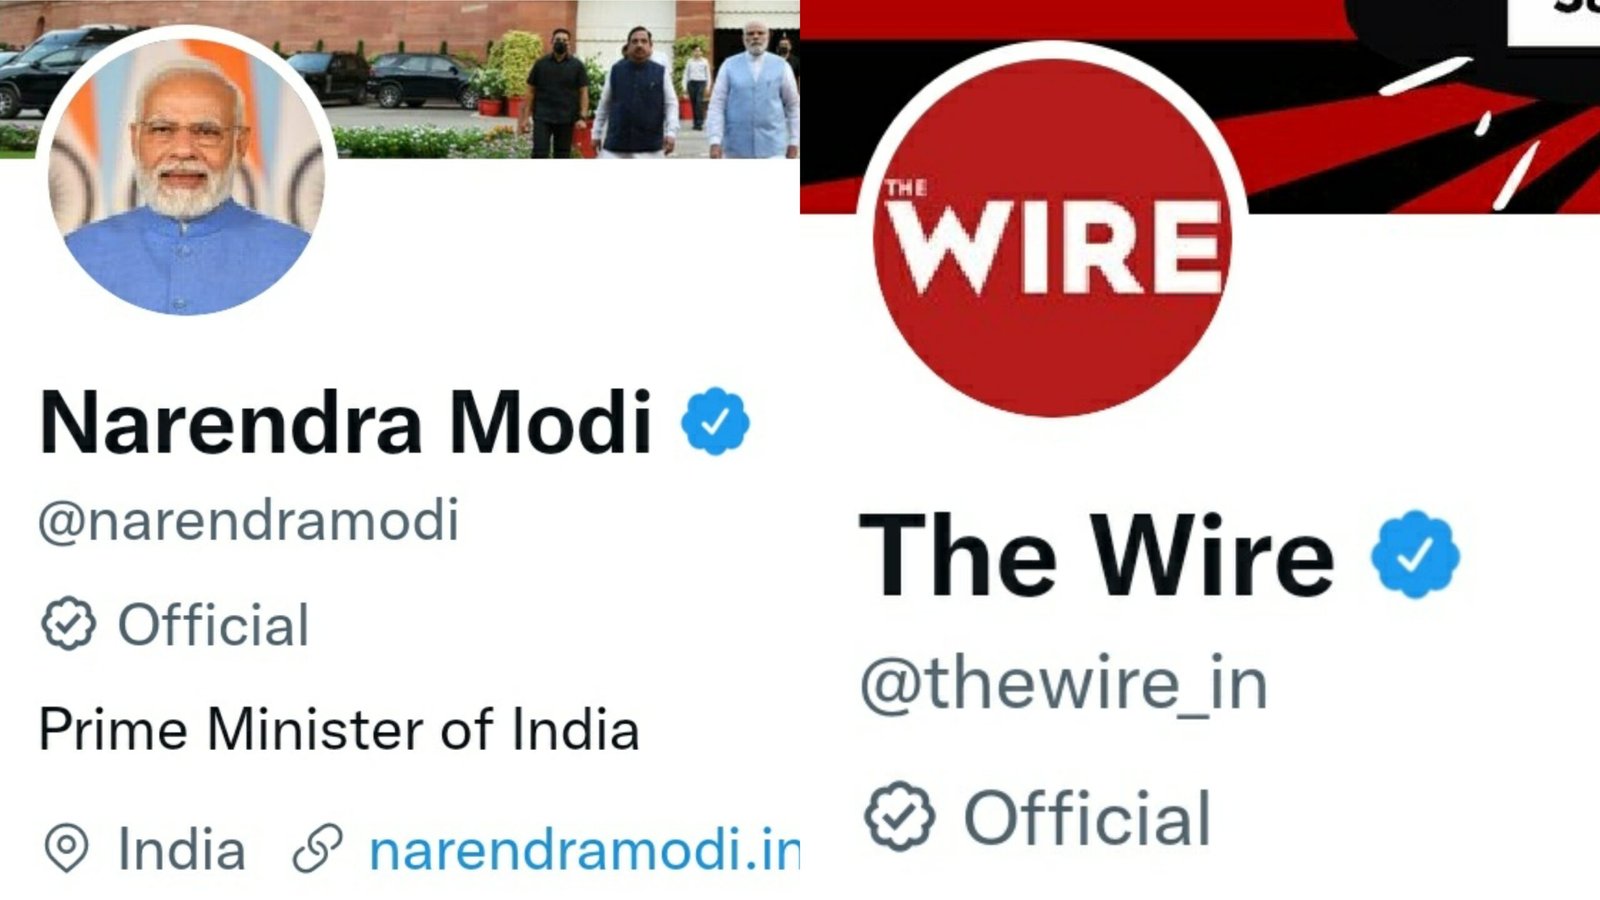Click the Official label on Modi's profile
This screenshot has height=900, width=1600.
tap(213, 625)
